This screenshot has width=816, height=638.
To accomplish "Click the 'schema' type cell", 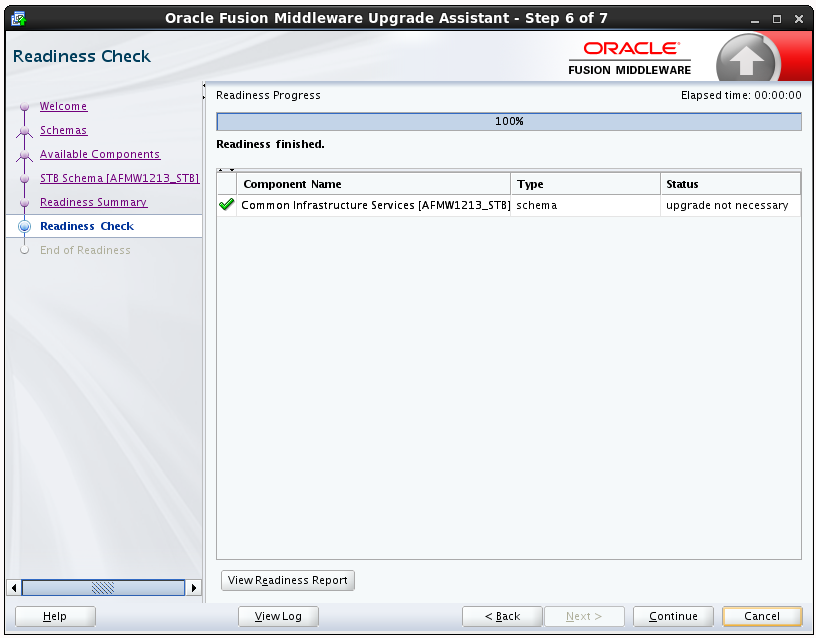I will [x=585, y=205].
